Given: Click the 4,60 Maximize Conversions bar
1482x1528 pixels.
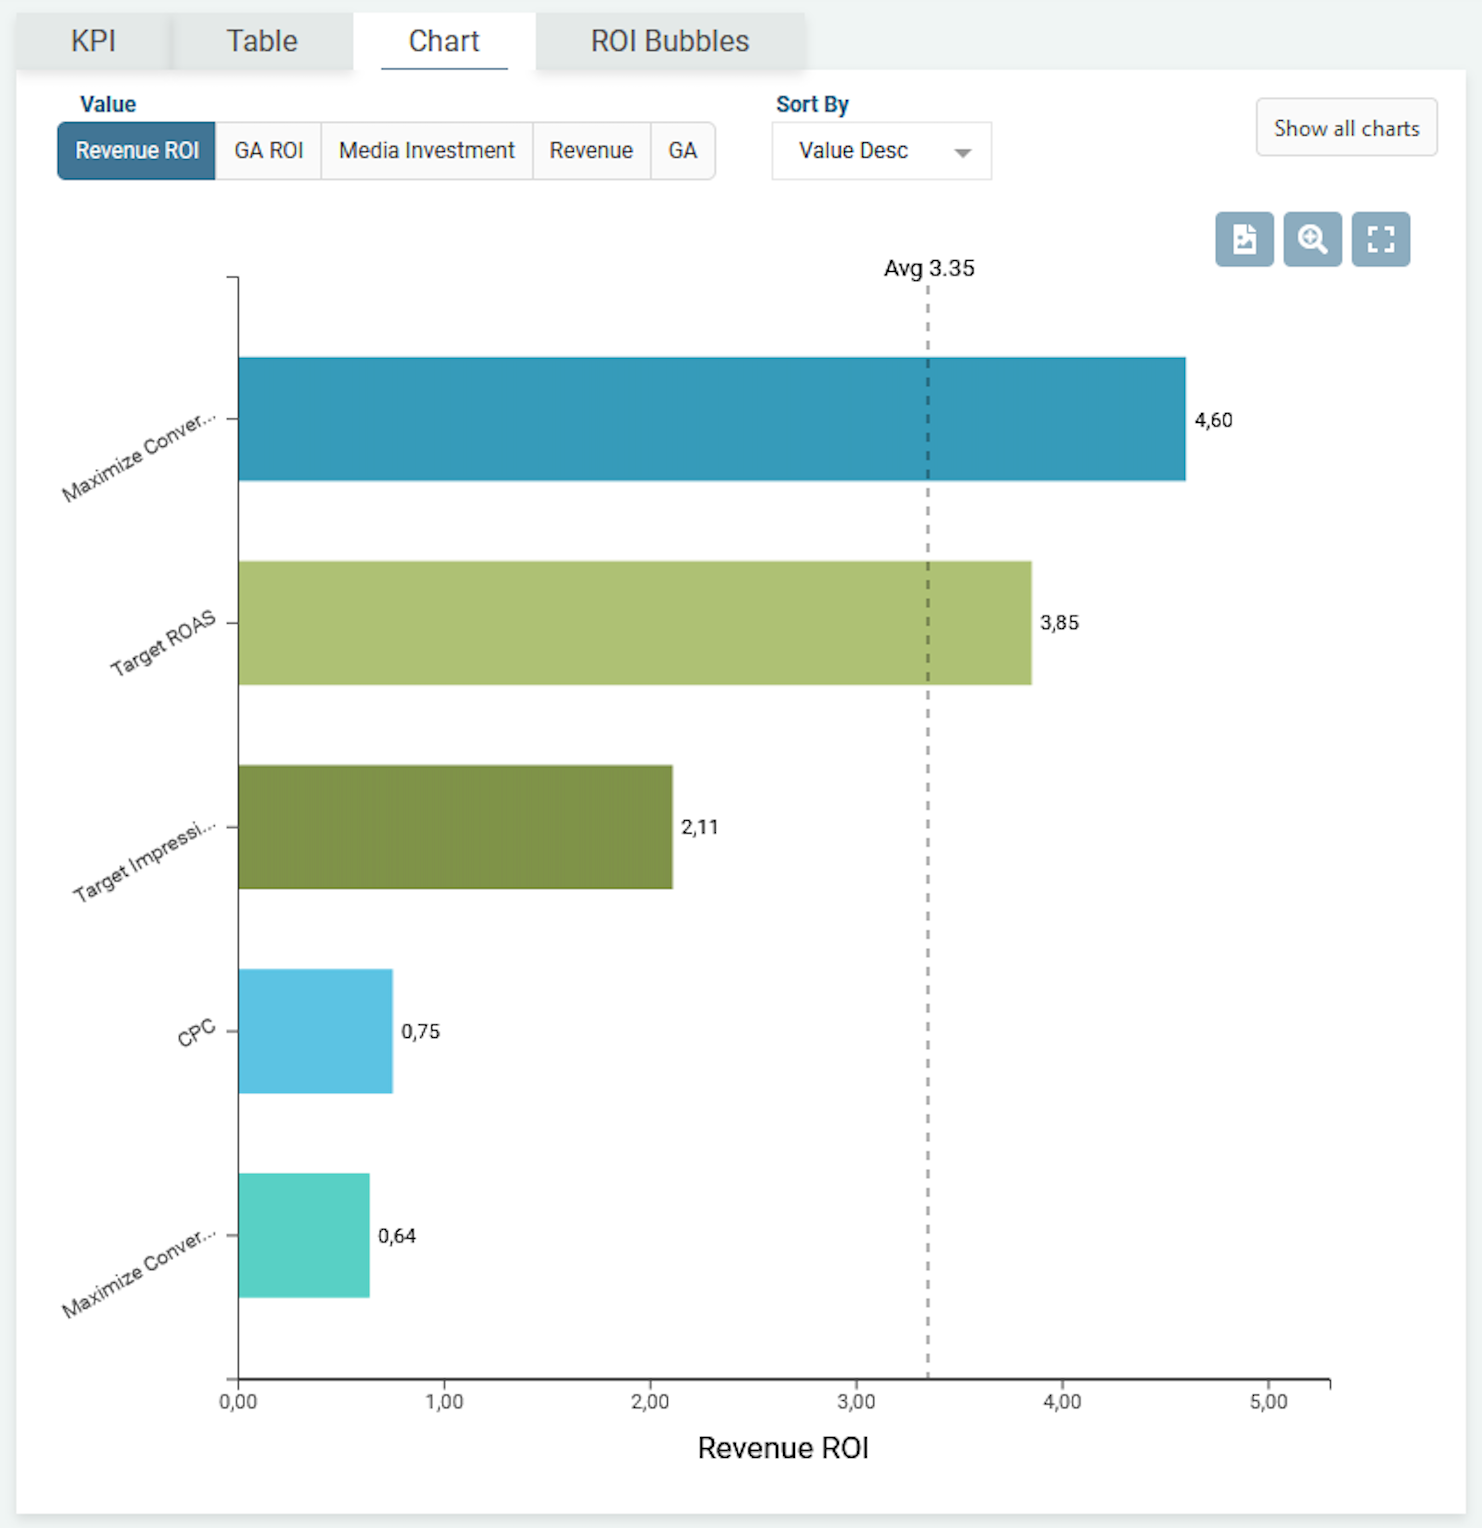Looking at the screenshot, I should point(710,419).
